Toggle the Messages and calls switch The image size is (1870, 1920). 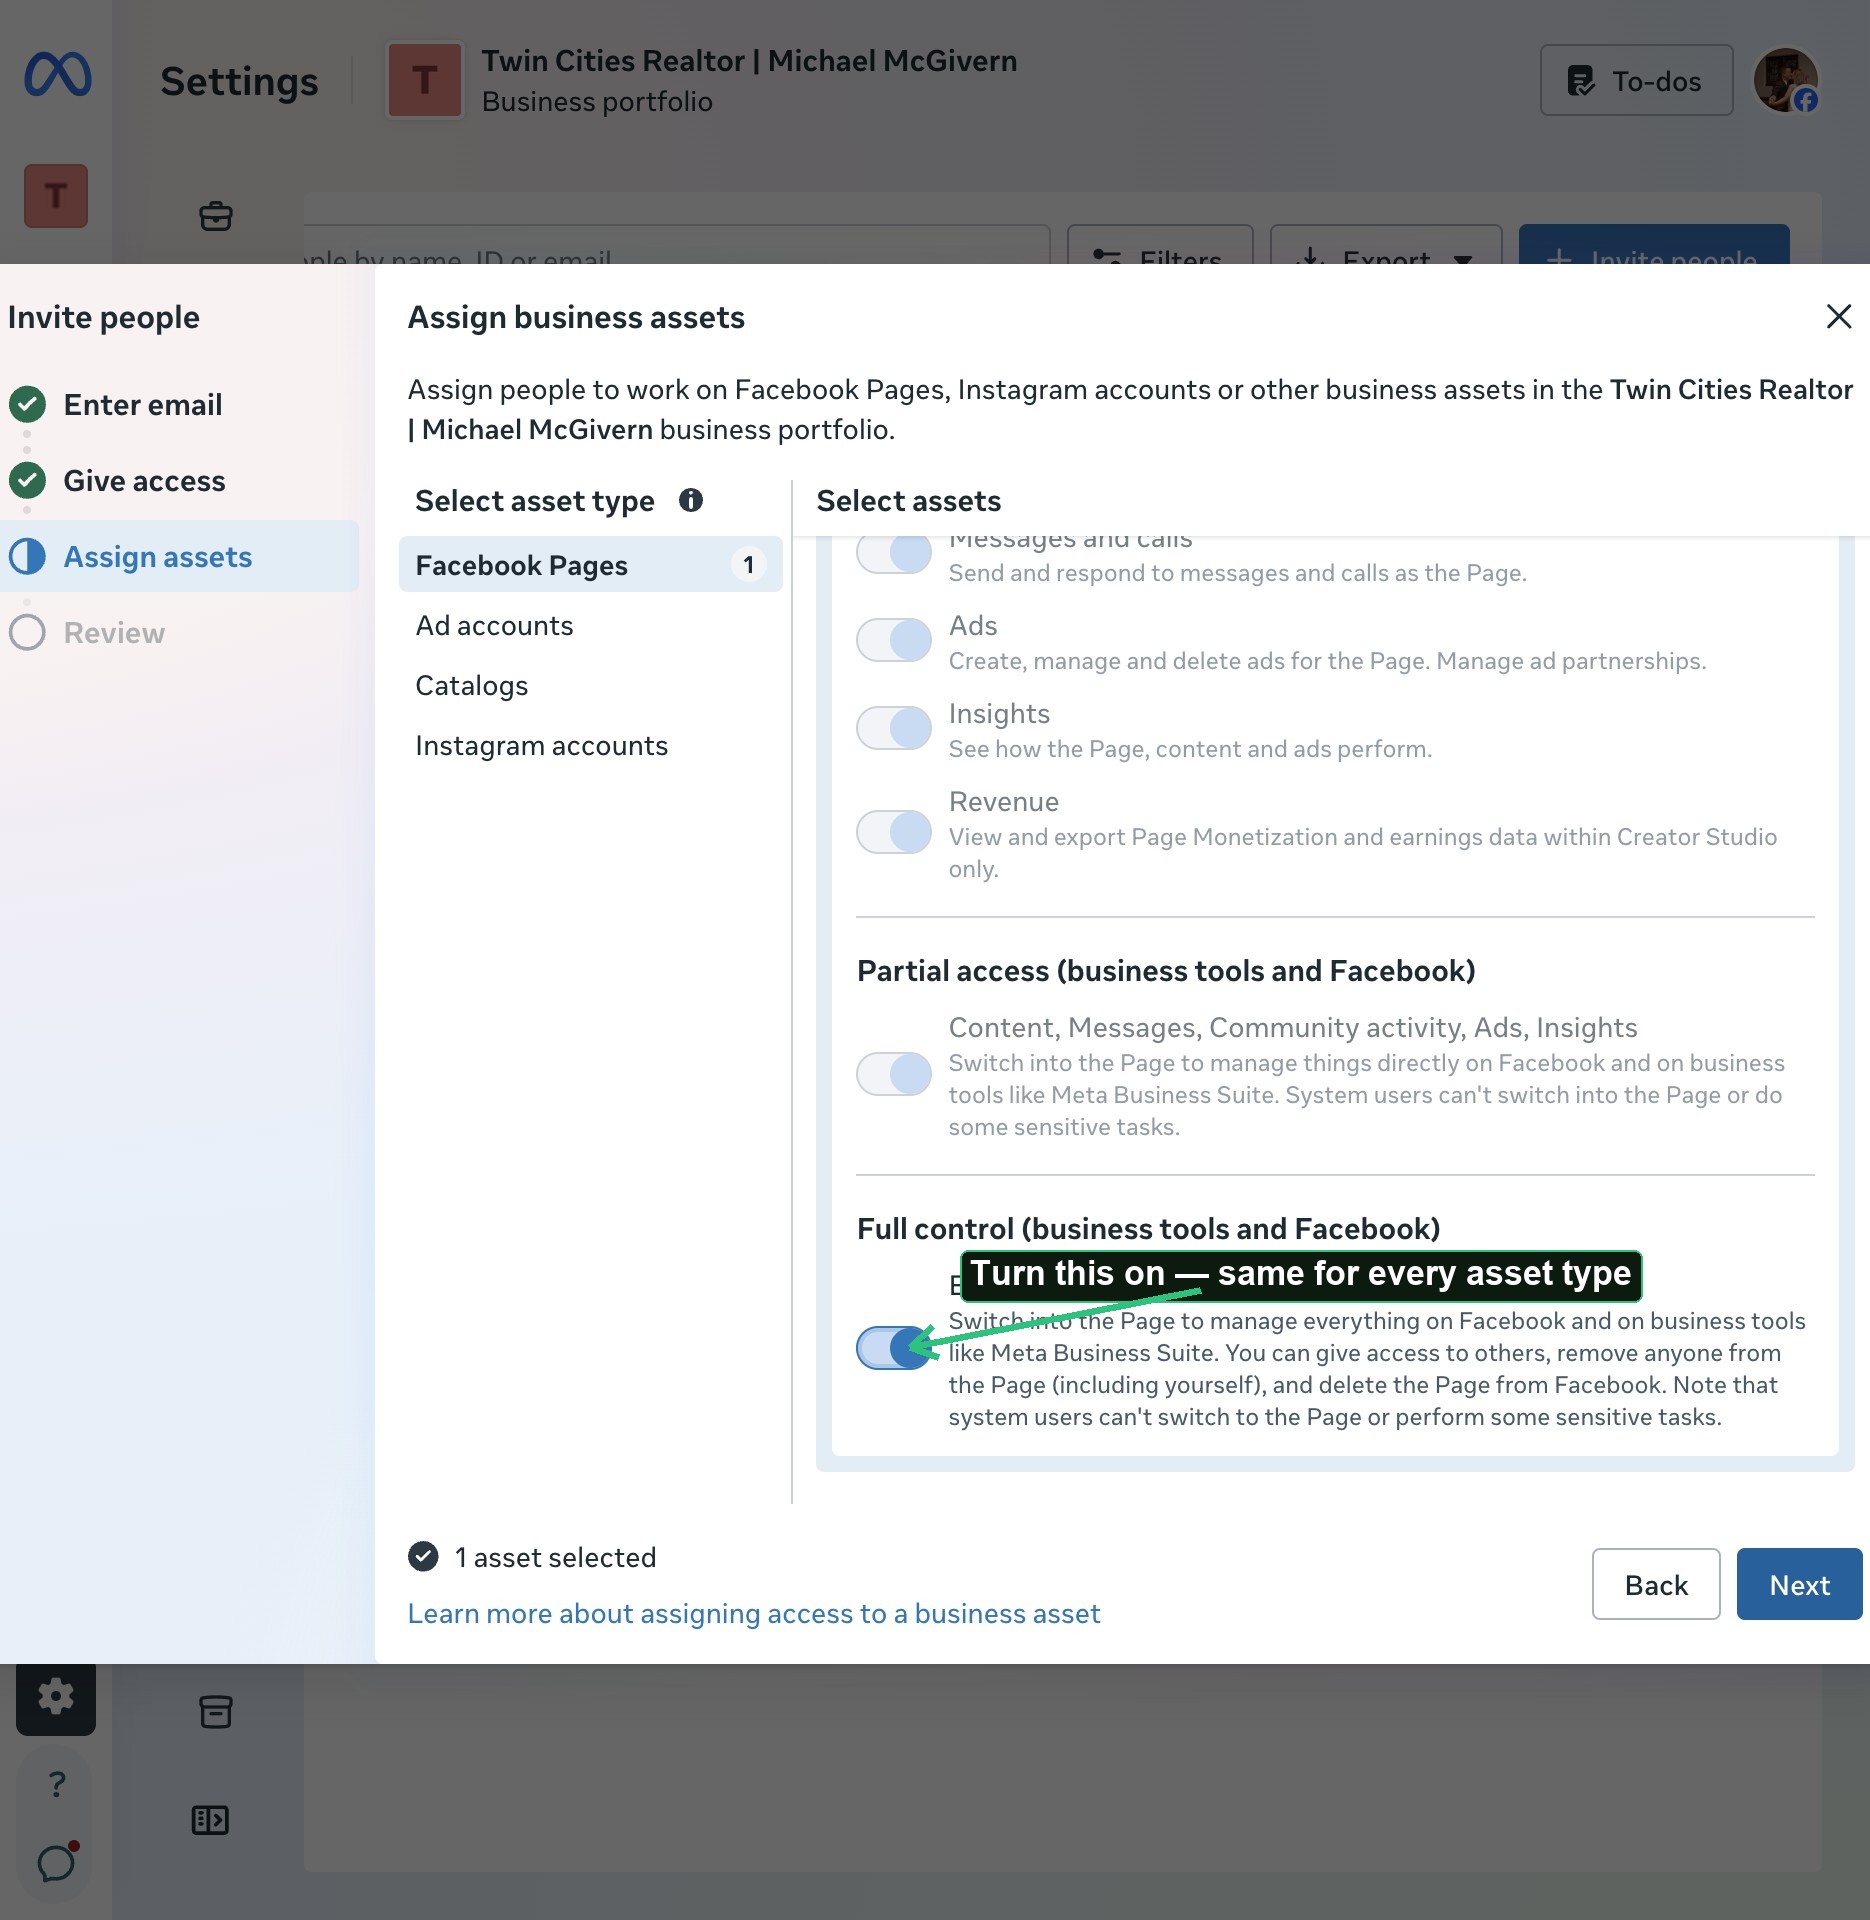click(x=894, y=553)
